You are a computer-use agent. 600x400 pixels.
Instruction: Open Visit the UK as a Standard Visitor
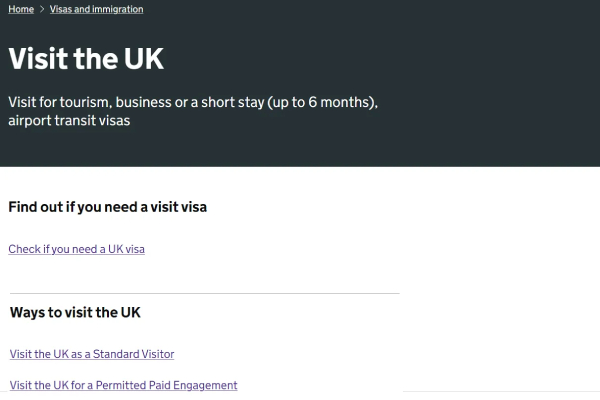click(x=92, y=354)
